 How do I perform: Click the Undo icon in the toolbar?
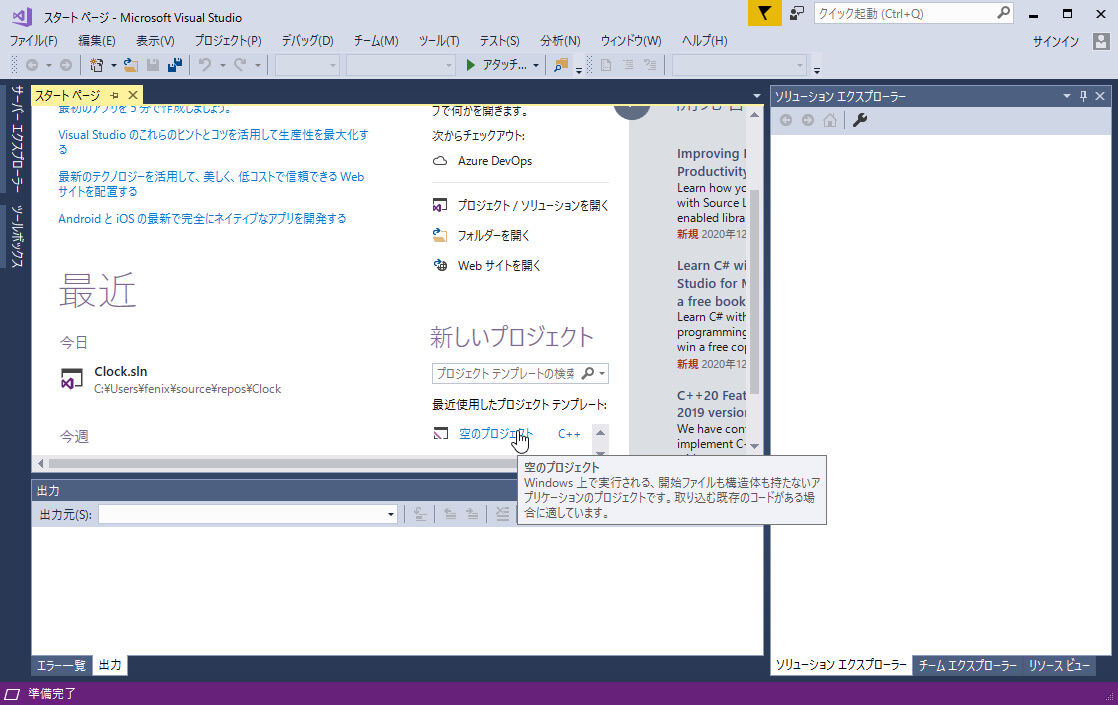point(204,64)
